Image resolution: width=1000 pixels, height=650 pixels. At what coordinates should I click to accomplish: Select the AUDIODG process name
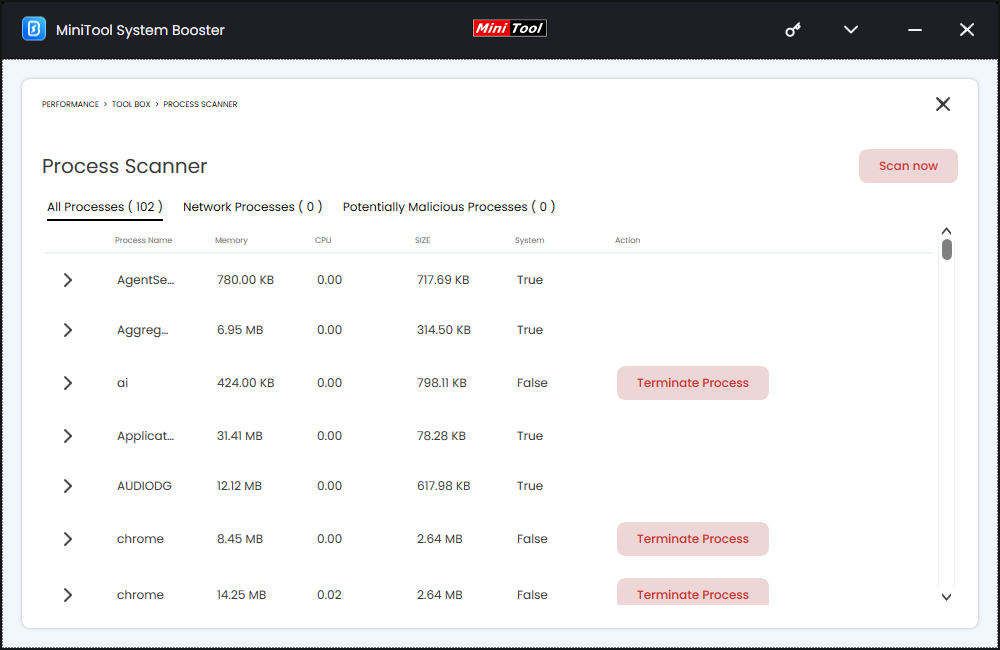coord(144,486)
